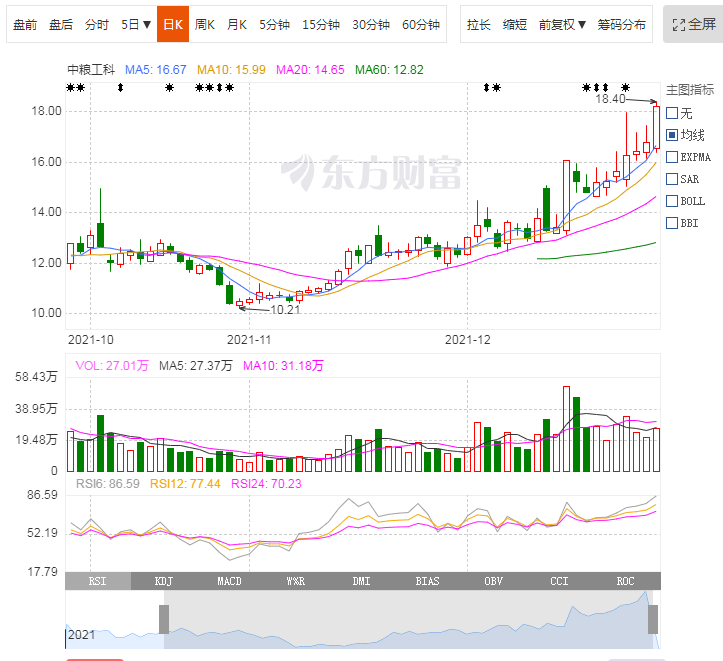Click the RSI12: 77.44 label
This screenshot has width=723, height=661.
point(185,484)
